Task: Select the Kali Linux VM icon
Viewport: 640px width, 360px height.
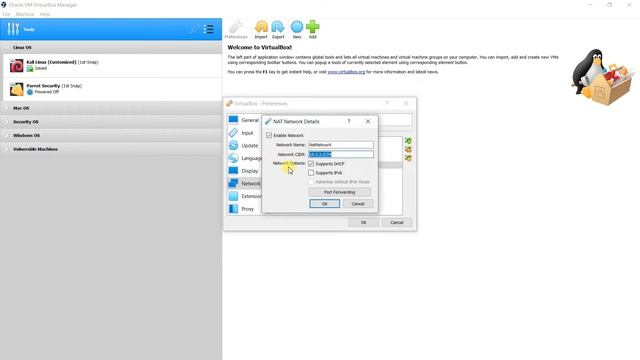Action: pos(17,65)
